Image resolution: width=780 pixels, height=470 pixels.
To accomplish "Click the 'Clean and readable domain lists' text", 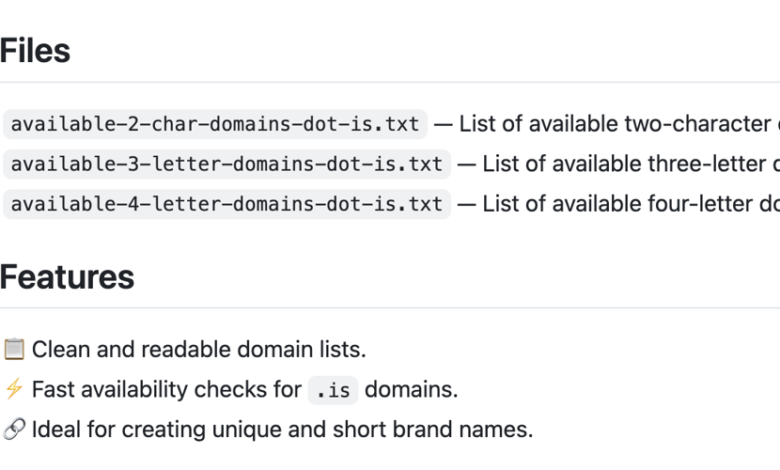I will 199,349.
